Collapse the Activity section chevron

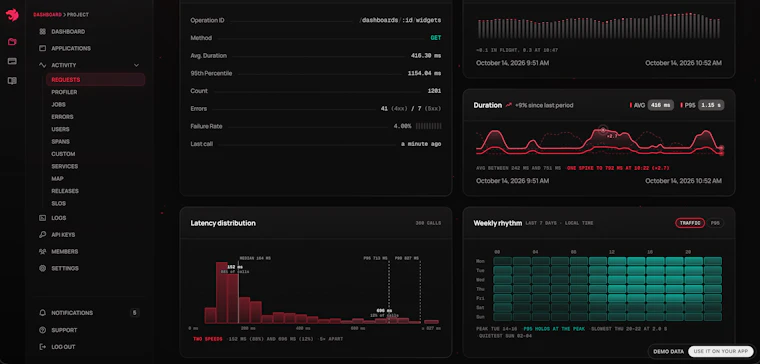click(136, 65)
